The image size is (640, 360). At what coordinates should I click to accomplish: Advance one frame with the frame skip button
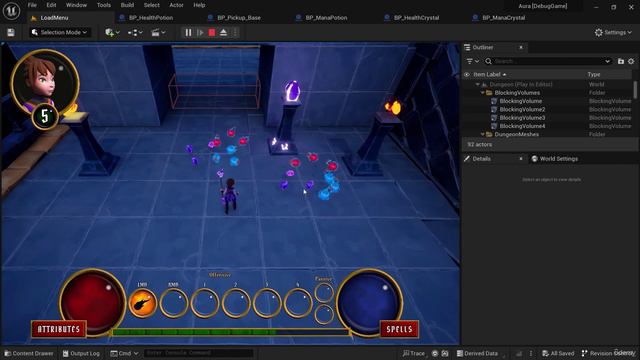pyautogui.click(x=200, y=33)
